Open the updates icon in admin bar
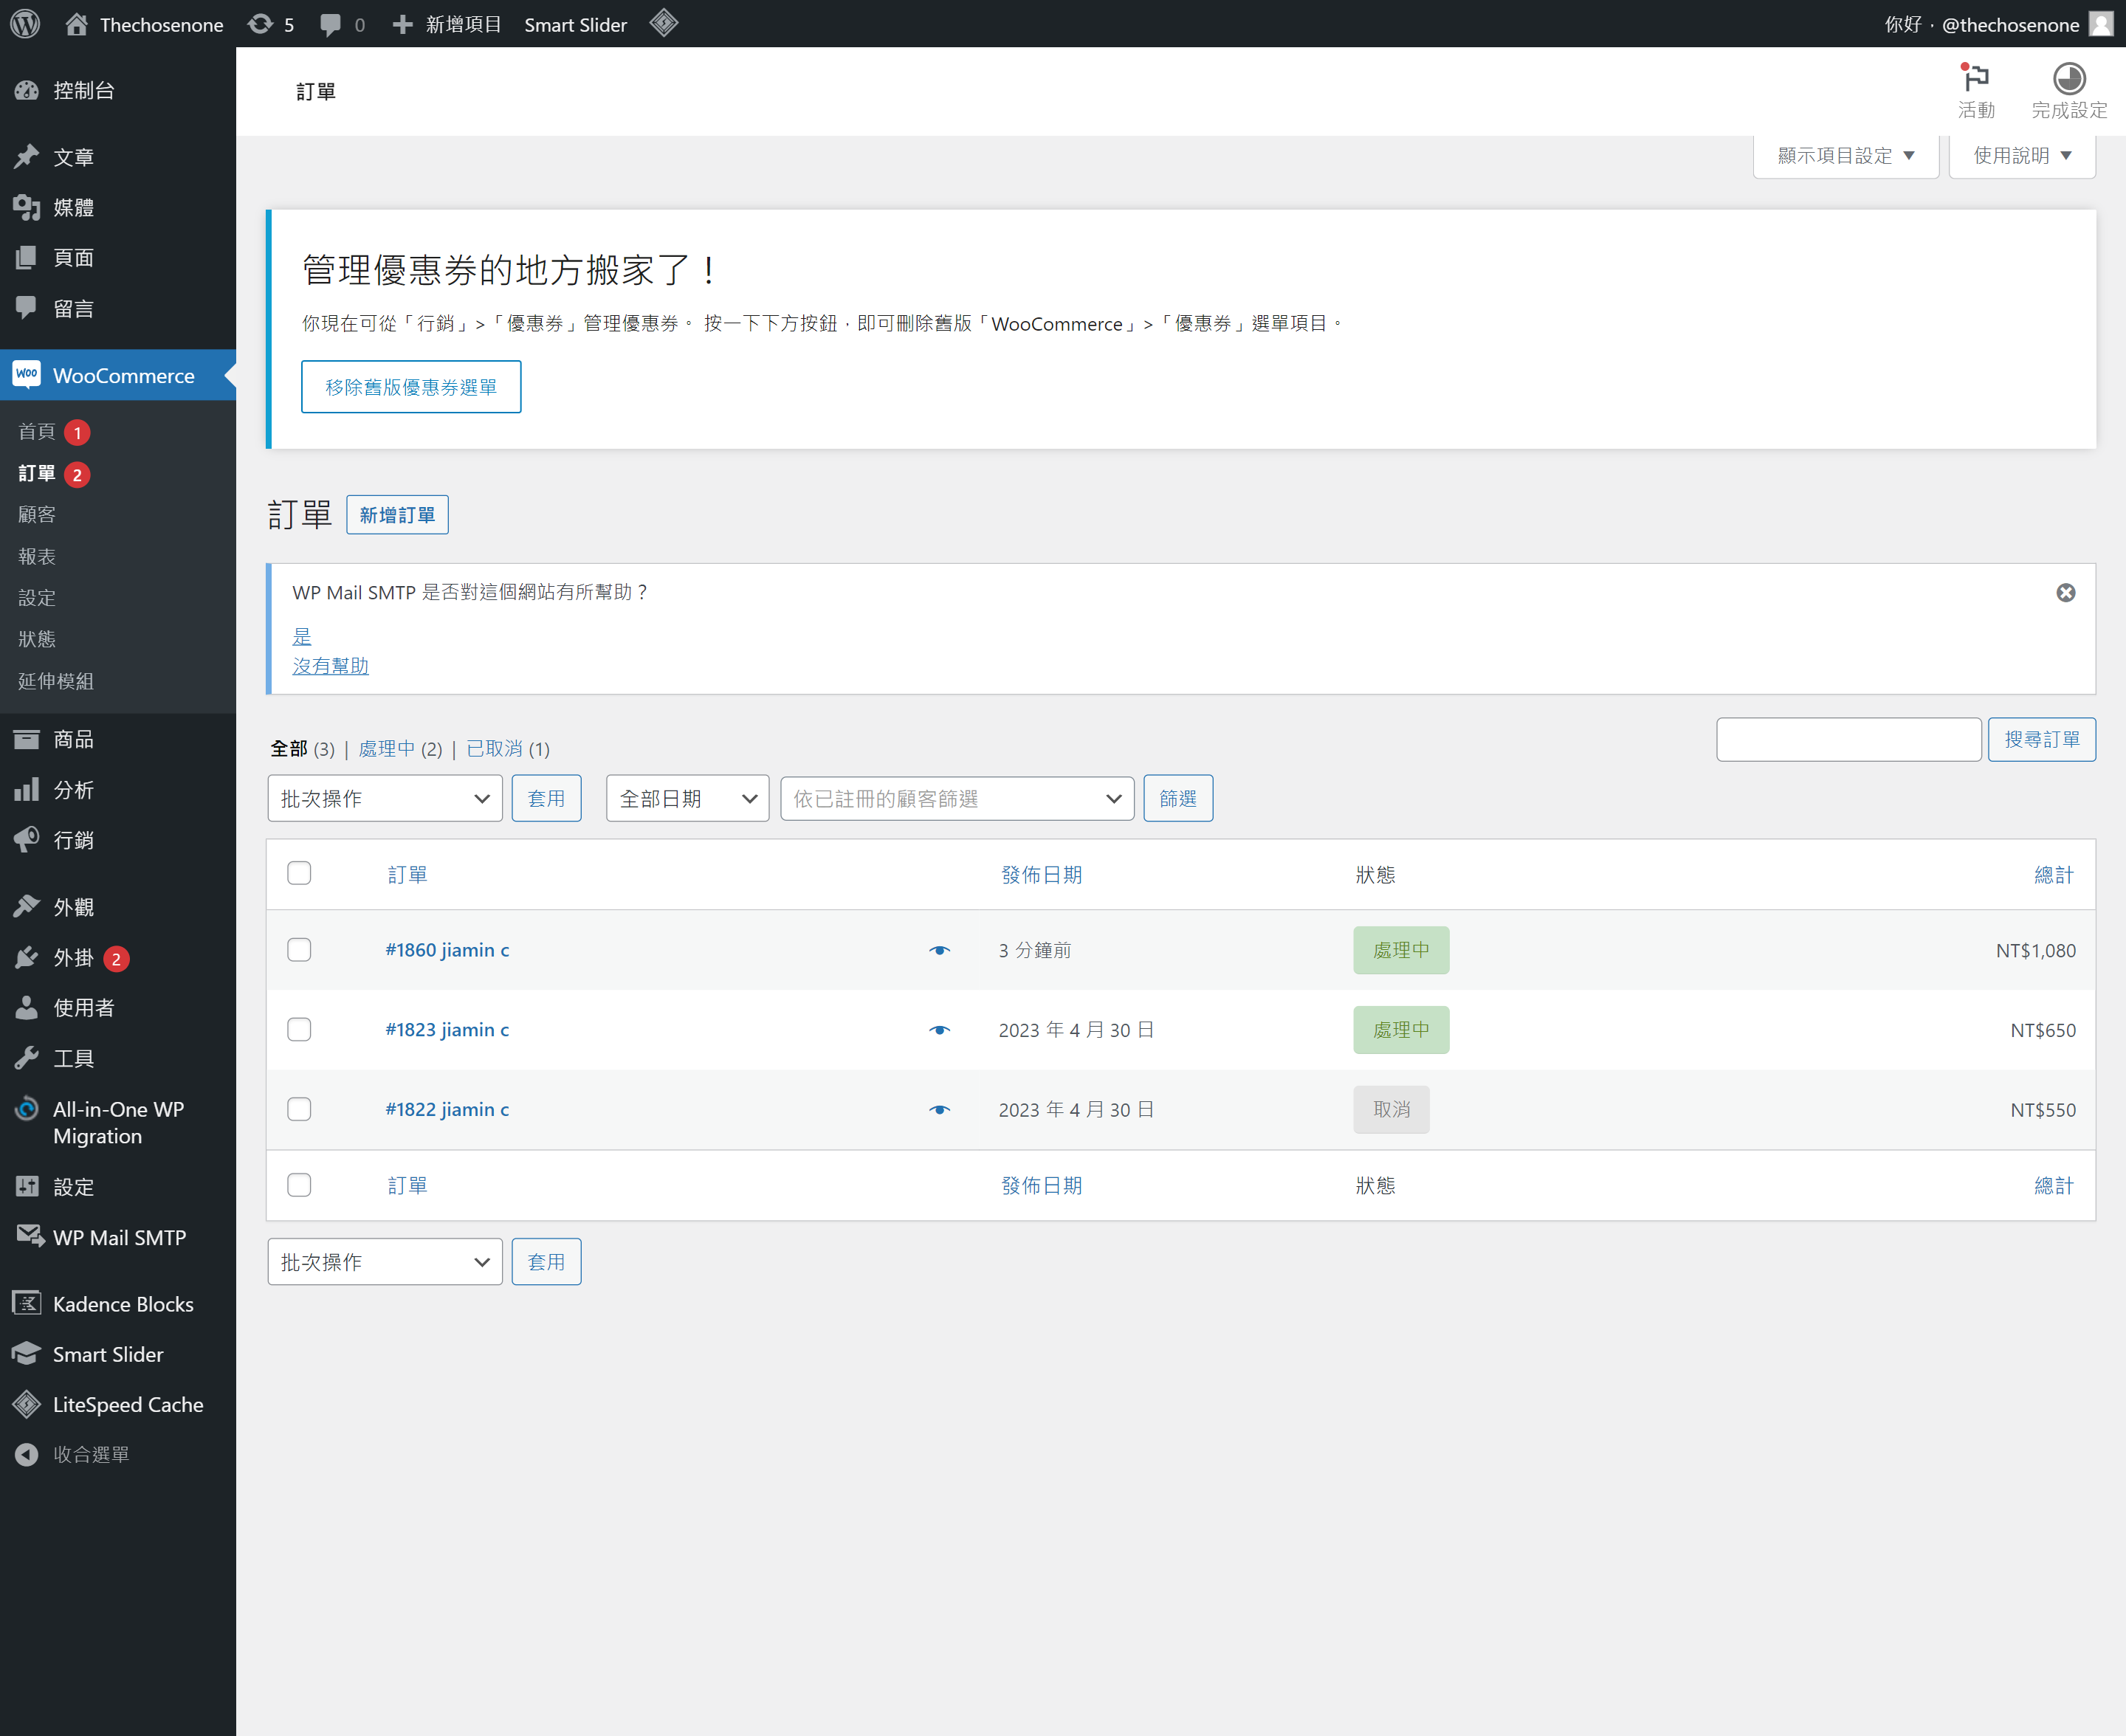 (260, 24)
